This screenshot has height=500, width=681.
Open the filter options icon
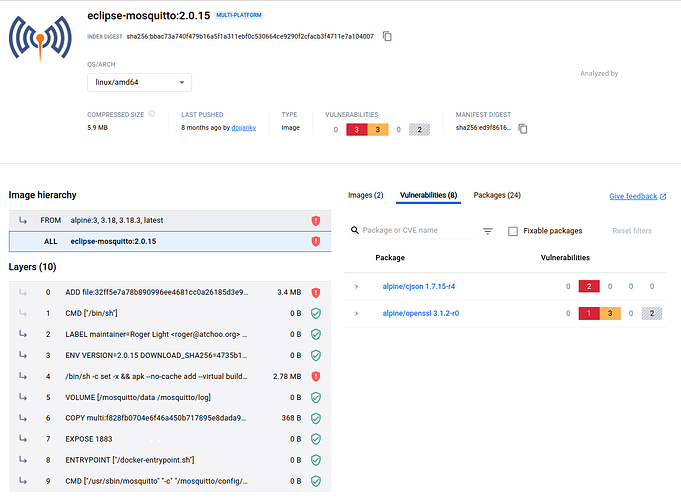(x=488, y=231)
